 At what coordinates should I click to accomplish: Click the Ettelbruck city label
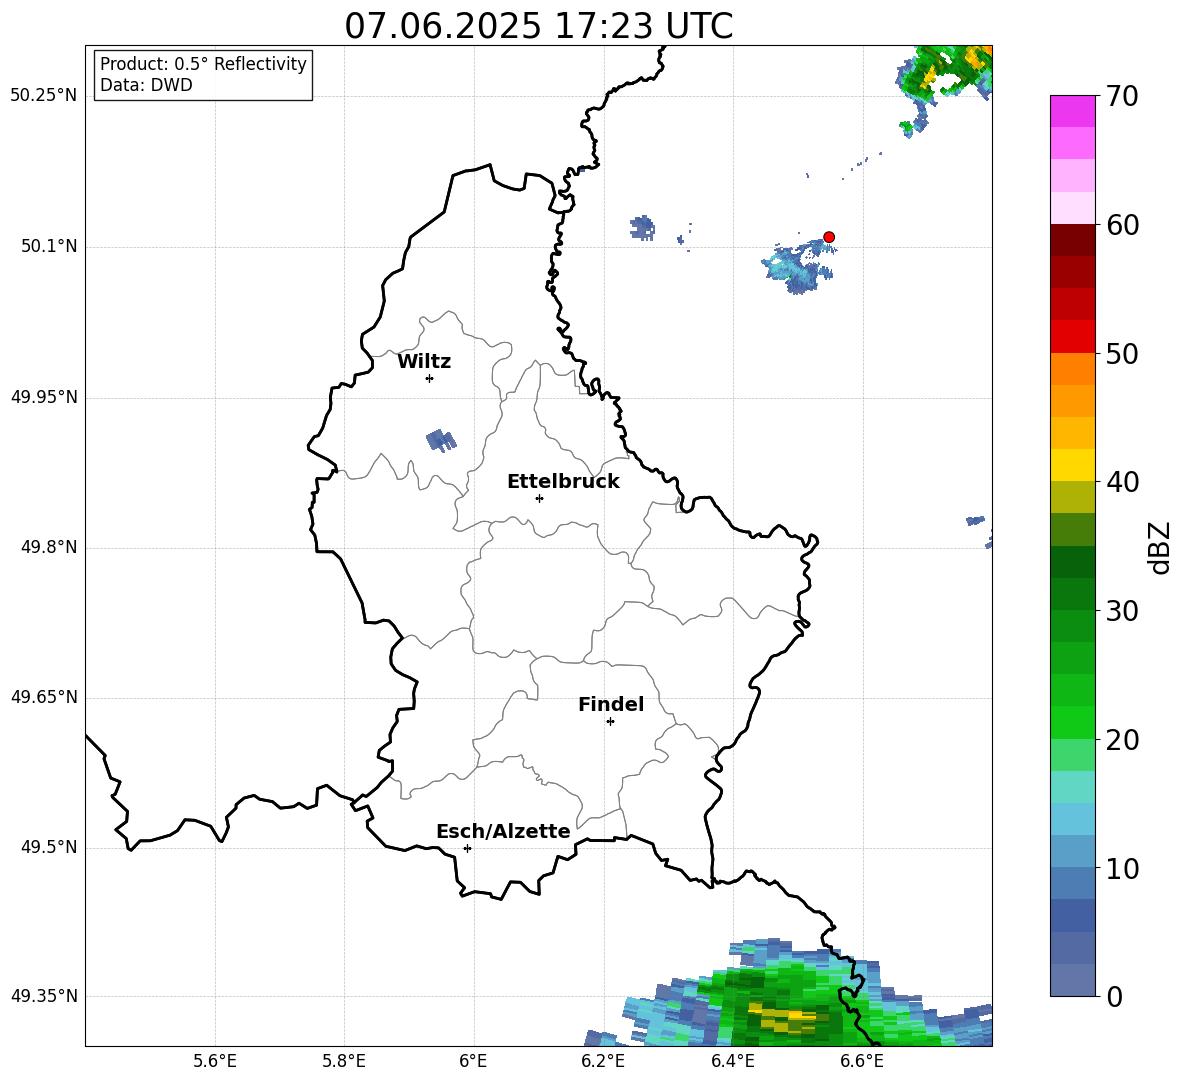(x=563, y=482)
